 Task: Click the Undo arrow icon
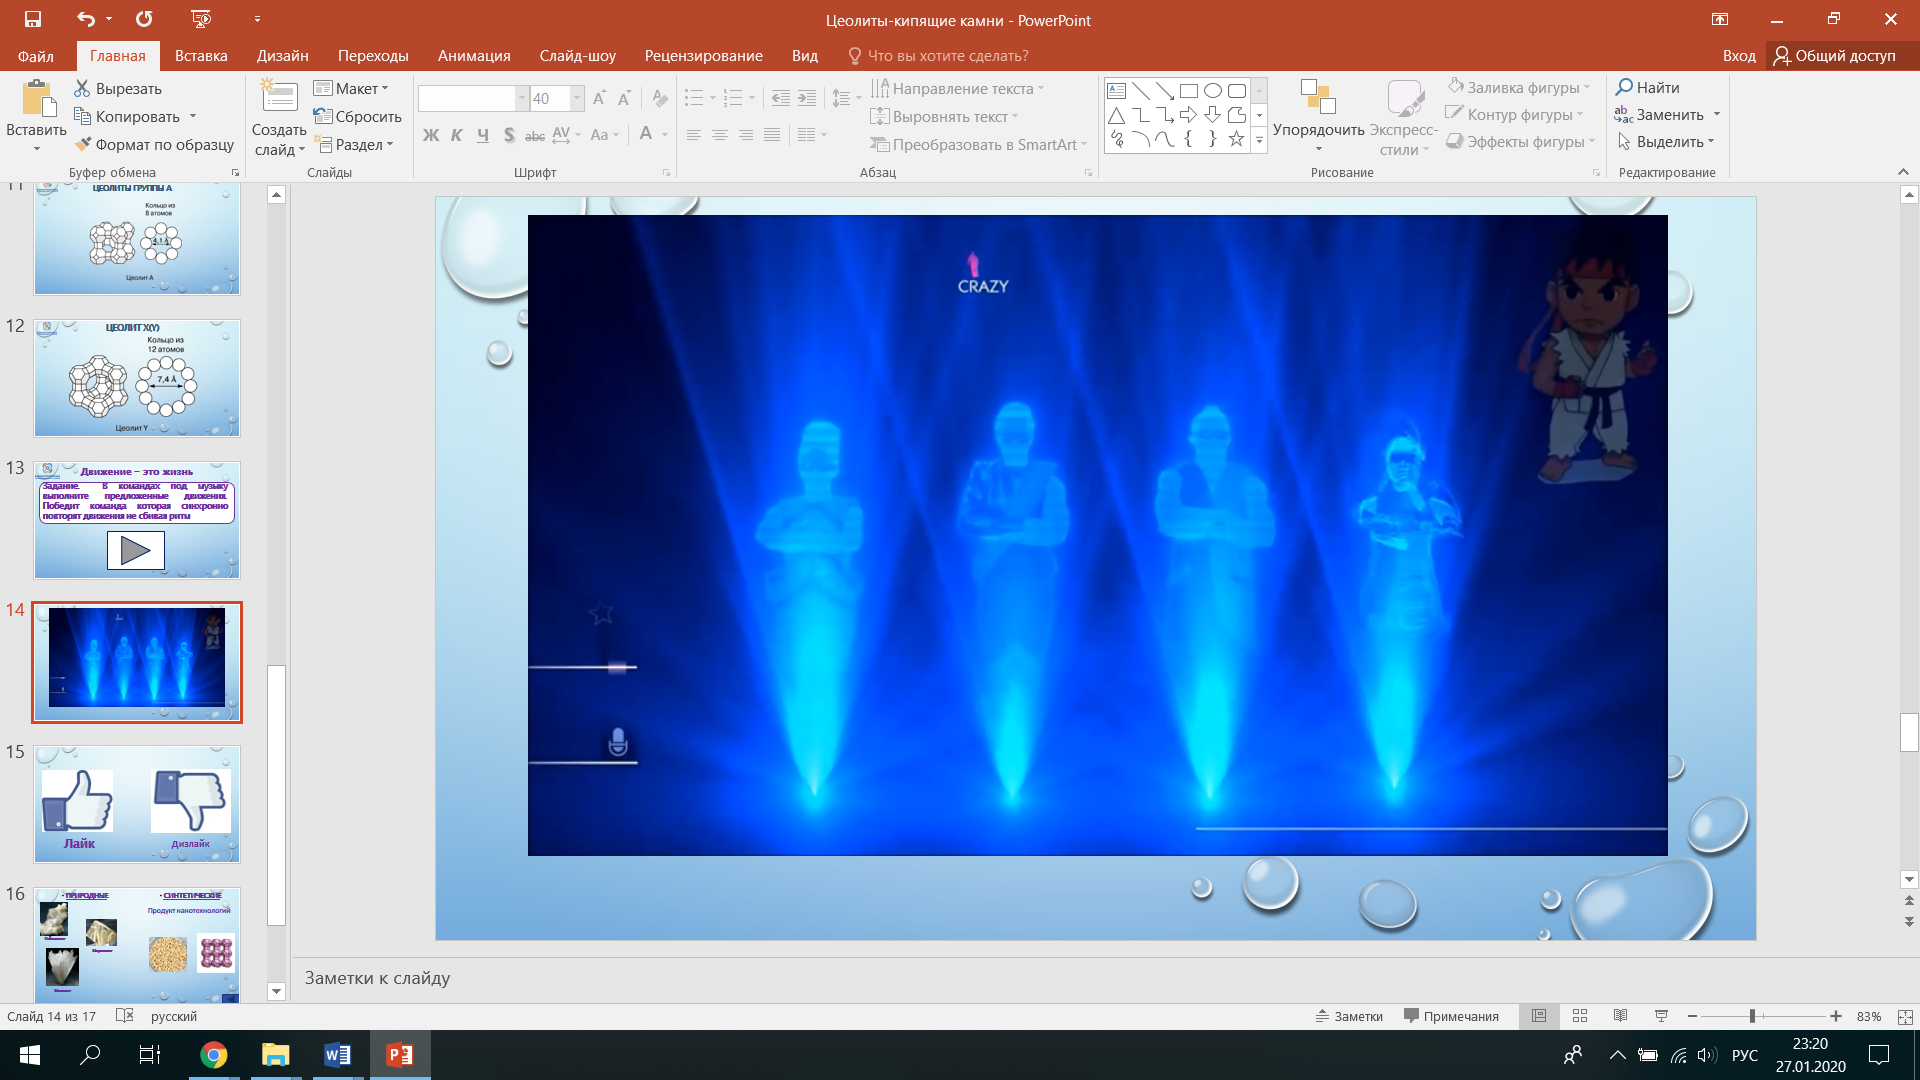point(86,19)
